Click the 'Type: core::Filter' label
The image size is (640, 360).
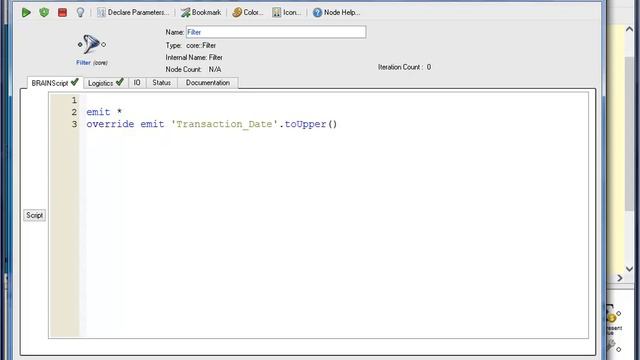(191, 45)
